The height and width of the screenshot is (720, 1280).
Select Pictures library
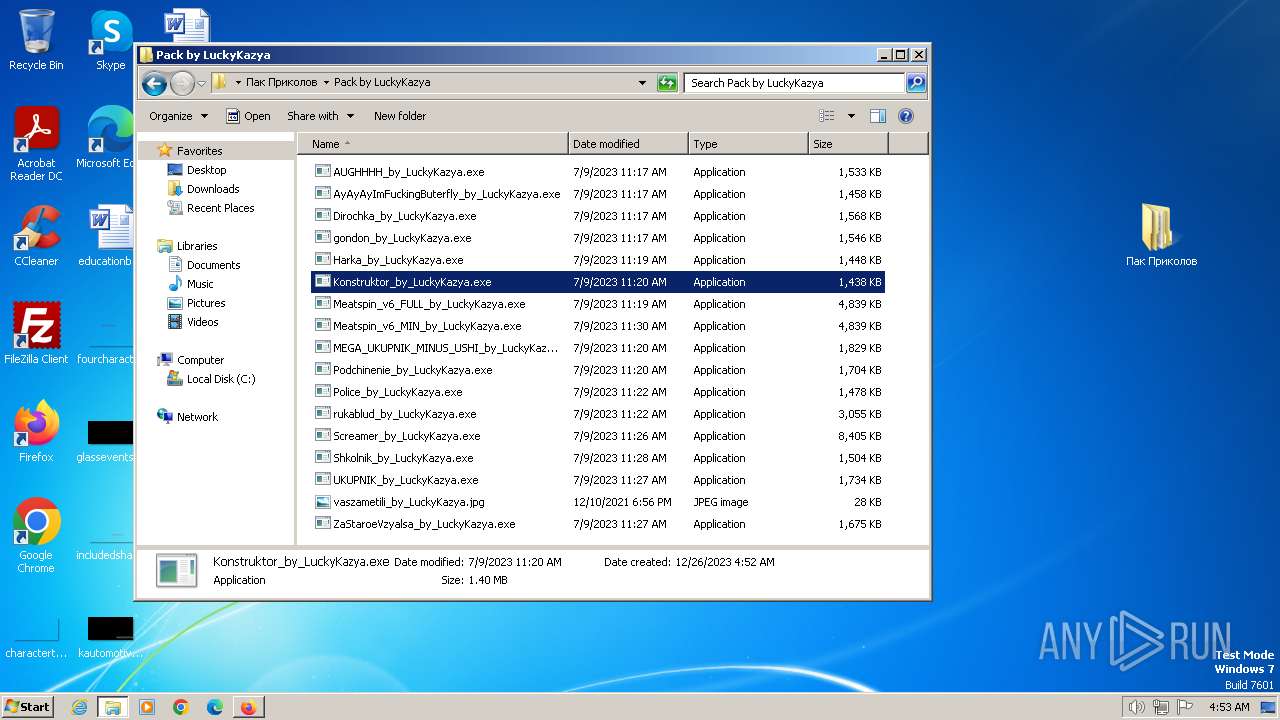pos(206,303)
